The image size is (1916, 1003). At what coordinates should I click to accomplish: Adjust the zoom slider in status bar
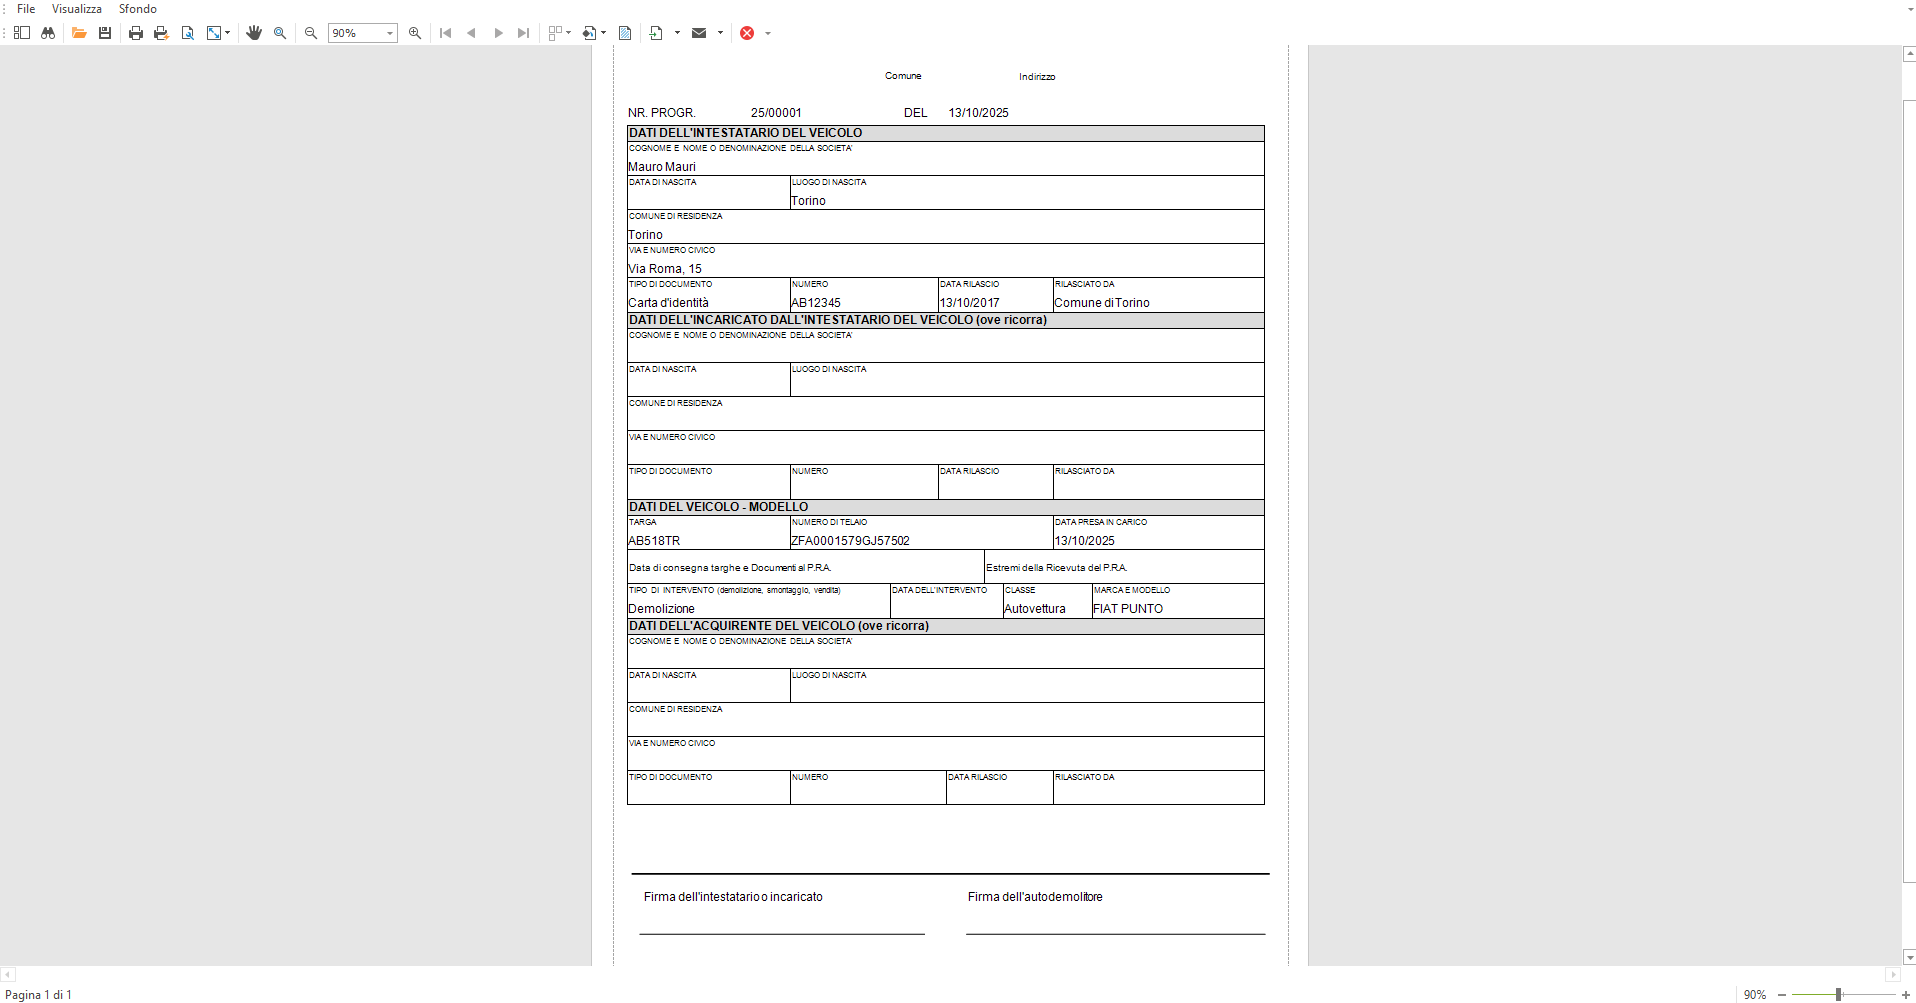coord(1838,995)
